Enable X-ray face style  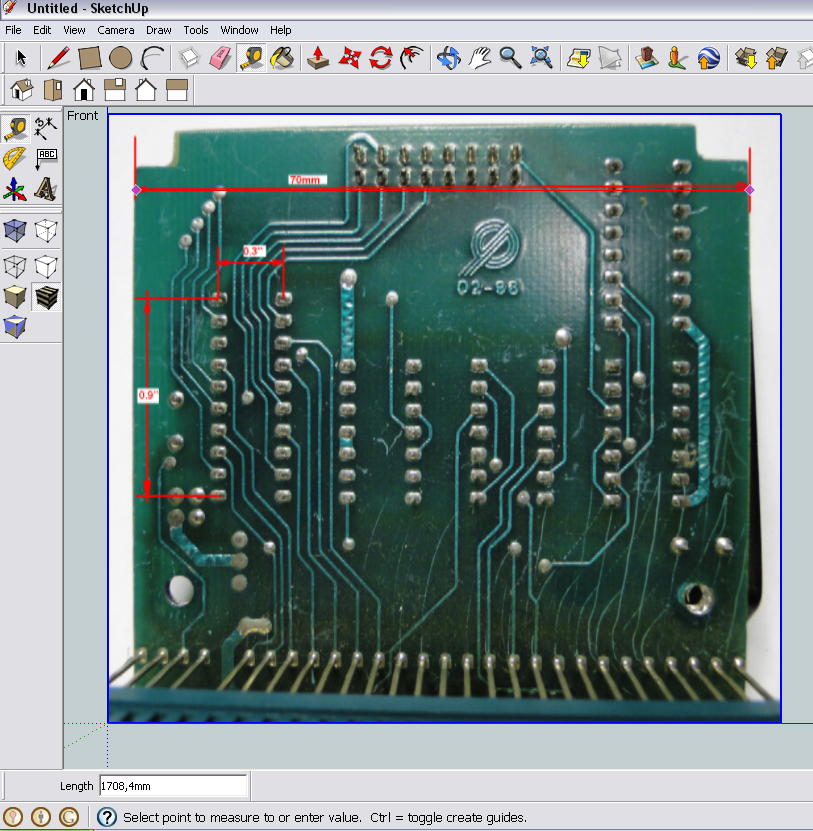coord(15,231)
